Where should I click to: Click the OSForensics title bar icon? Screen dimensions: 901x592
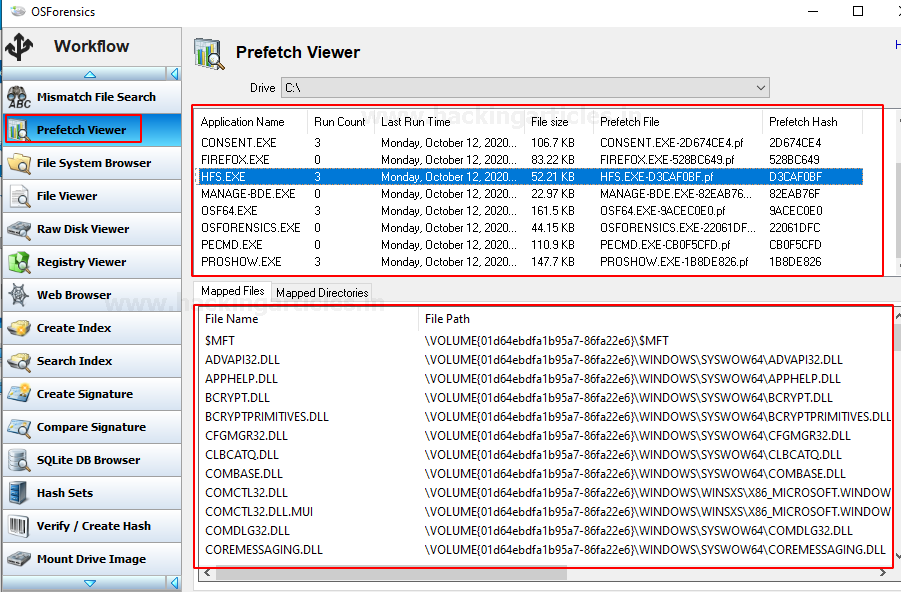[x=18, y=11]
